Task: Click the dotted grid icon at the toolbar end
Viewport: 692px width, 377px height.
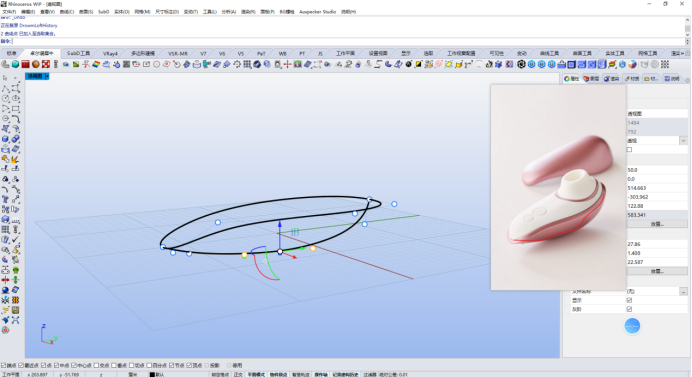Action: [665, 64]
